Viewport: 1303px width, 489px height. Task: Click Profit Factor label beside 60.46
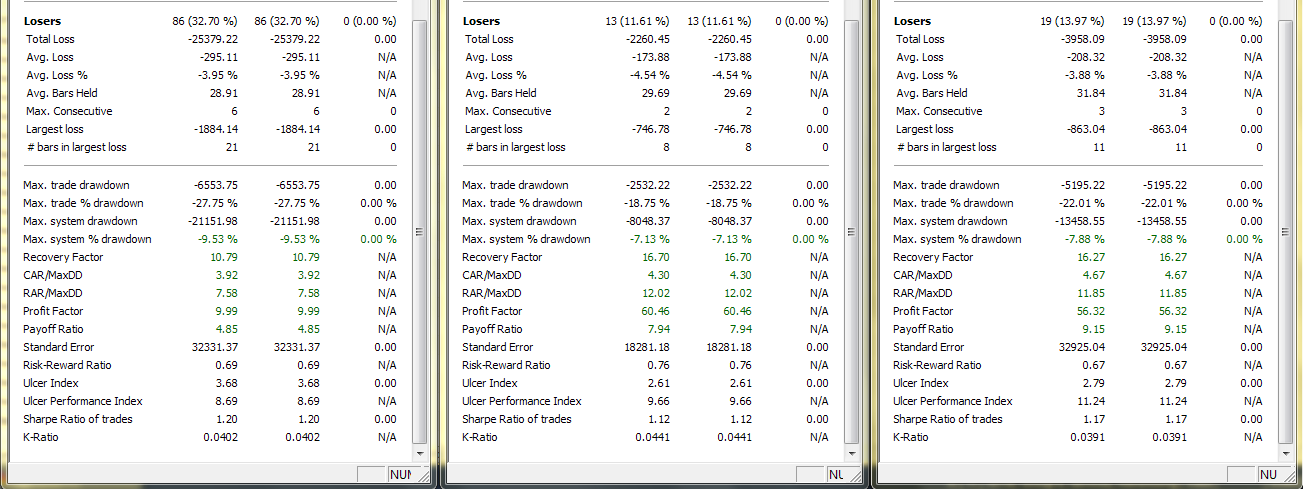click(492, 311)
